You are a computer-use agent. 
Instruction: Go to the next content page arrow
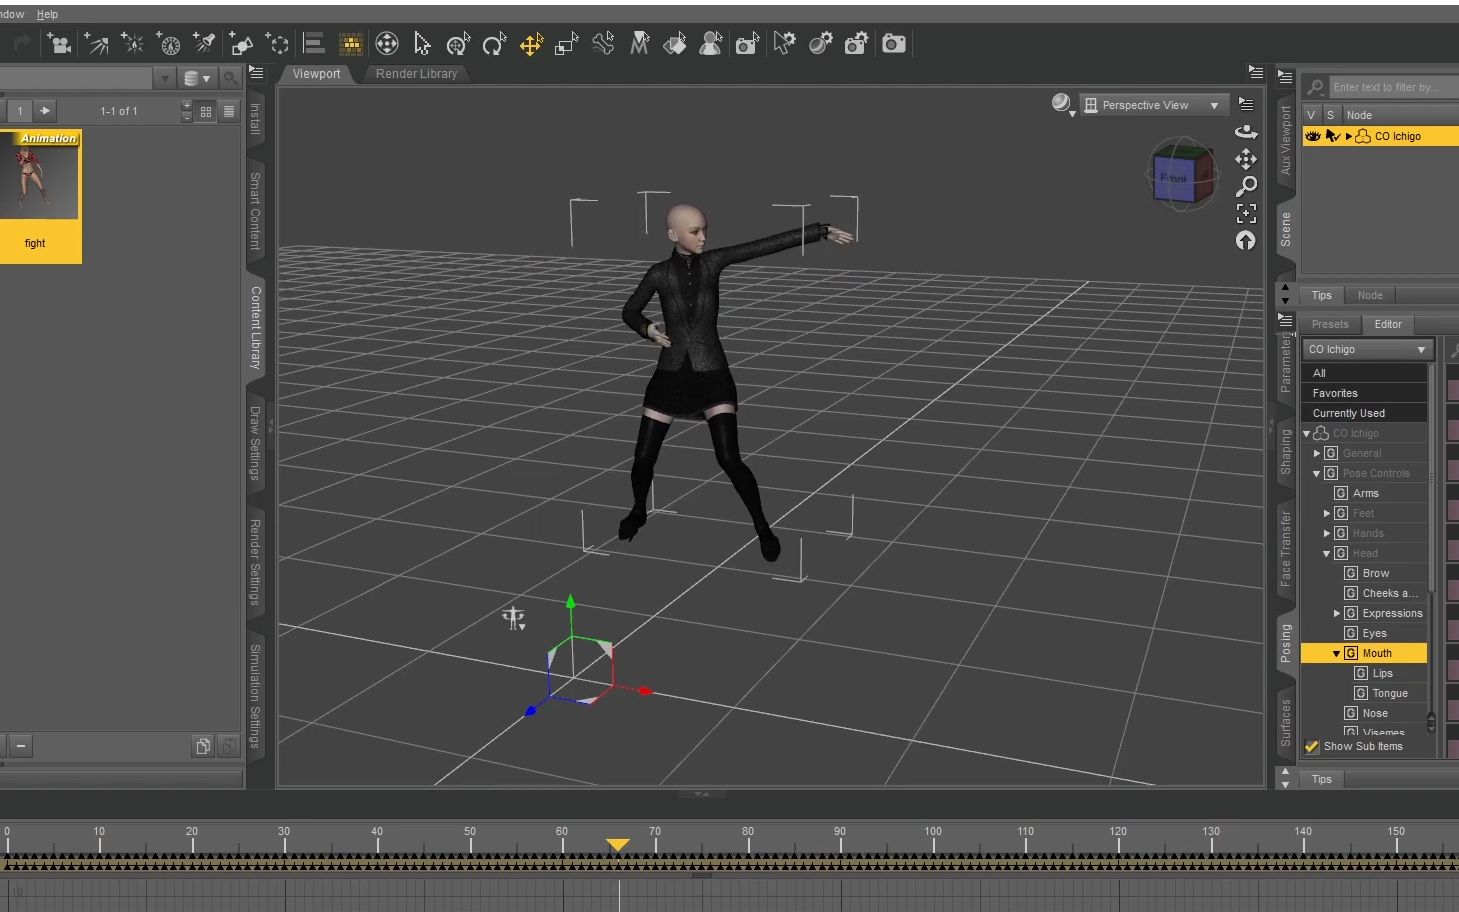pyautogui.click(x=45, y=111)
